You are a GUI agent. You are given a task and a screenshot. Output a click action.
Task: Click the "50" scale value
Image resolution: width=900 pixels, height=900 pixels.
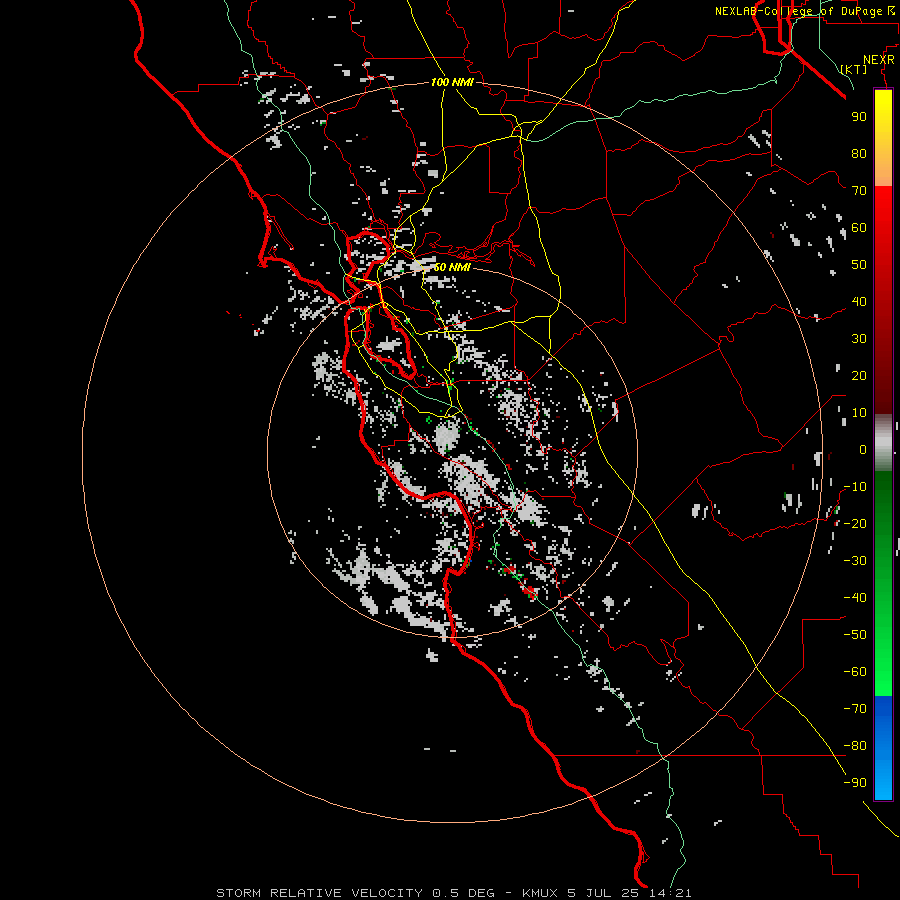[859, 265]
